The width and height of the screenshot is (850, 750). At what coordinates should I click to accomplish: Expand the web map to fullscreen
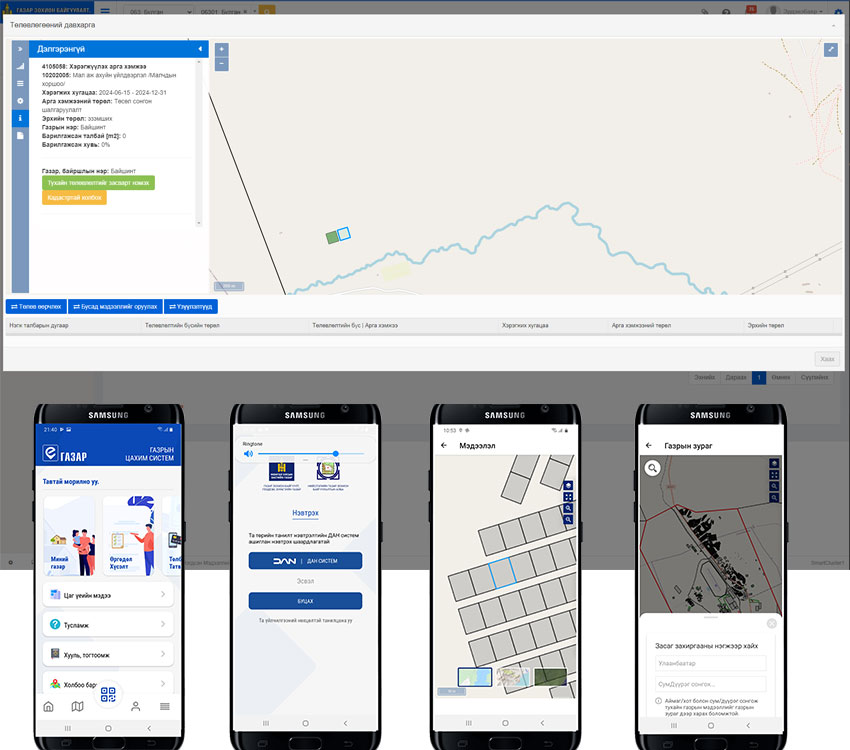[x=830, y=49]
